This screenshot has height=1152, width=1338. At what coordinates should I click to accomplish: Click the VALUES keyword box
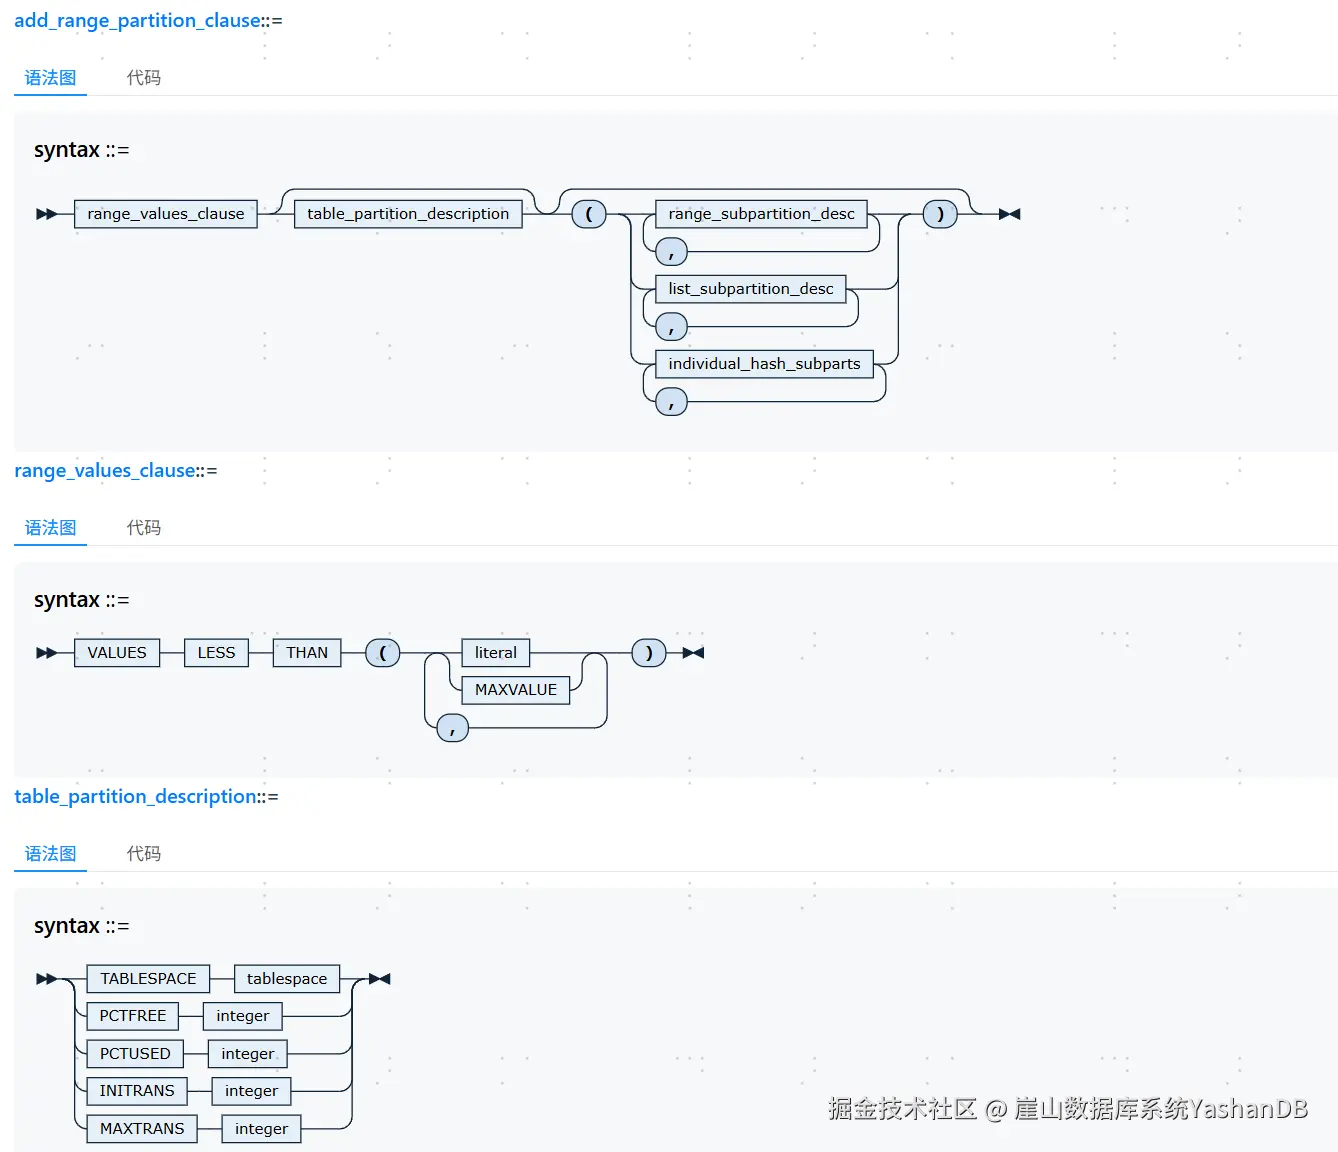[x=117, y=653]
